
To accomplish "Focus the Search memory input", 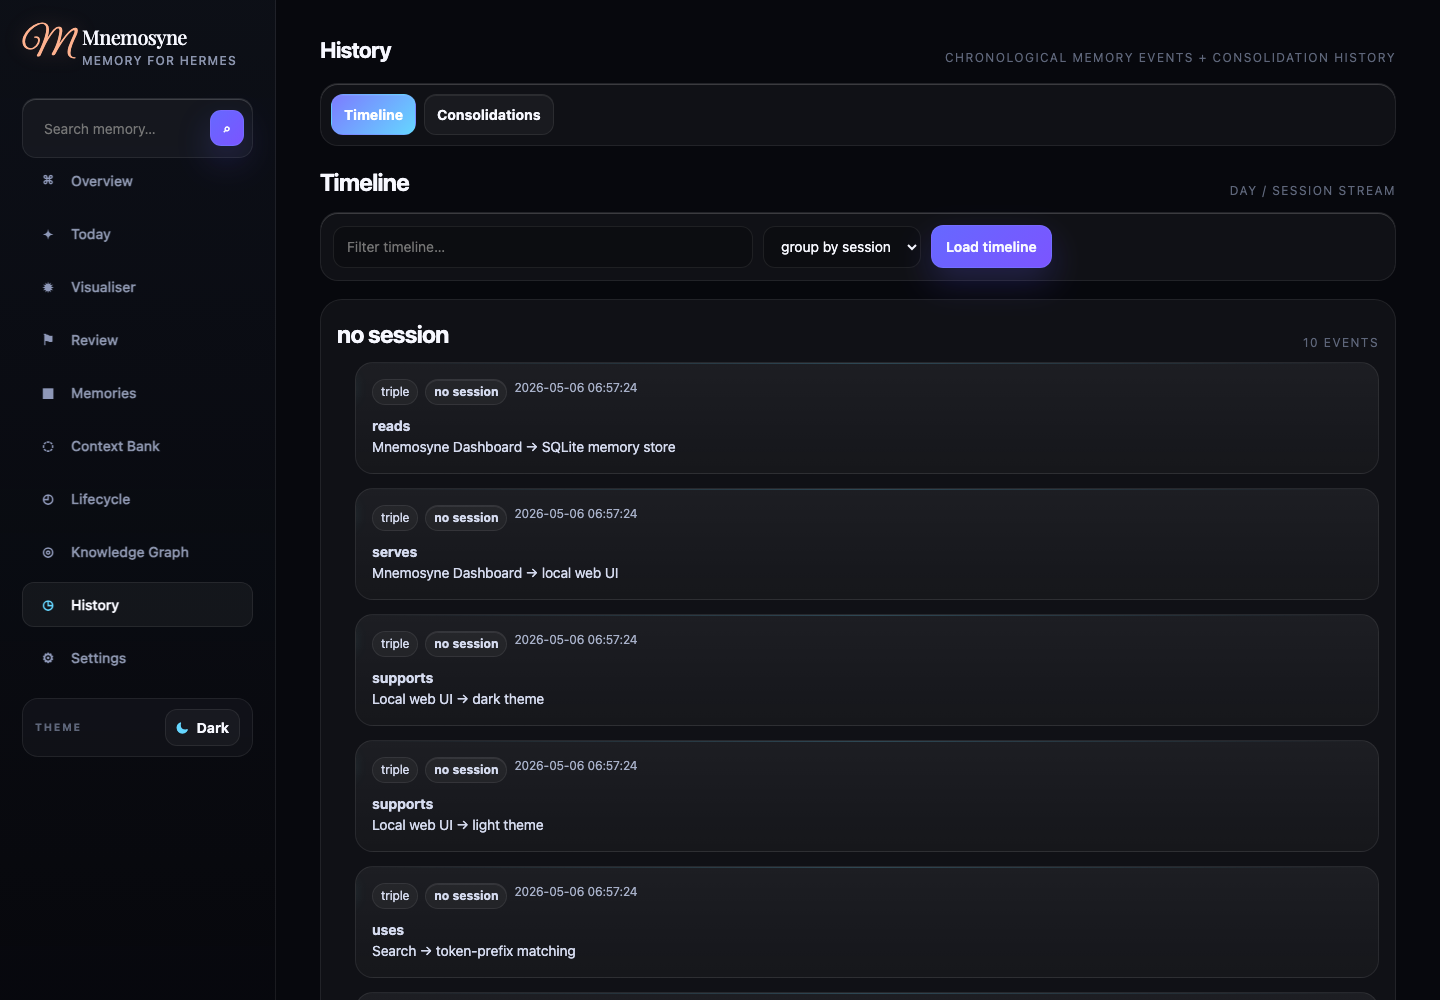I will (x=120, y=129).
